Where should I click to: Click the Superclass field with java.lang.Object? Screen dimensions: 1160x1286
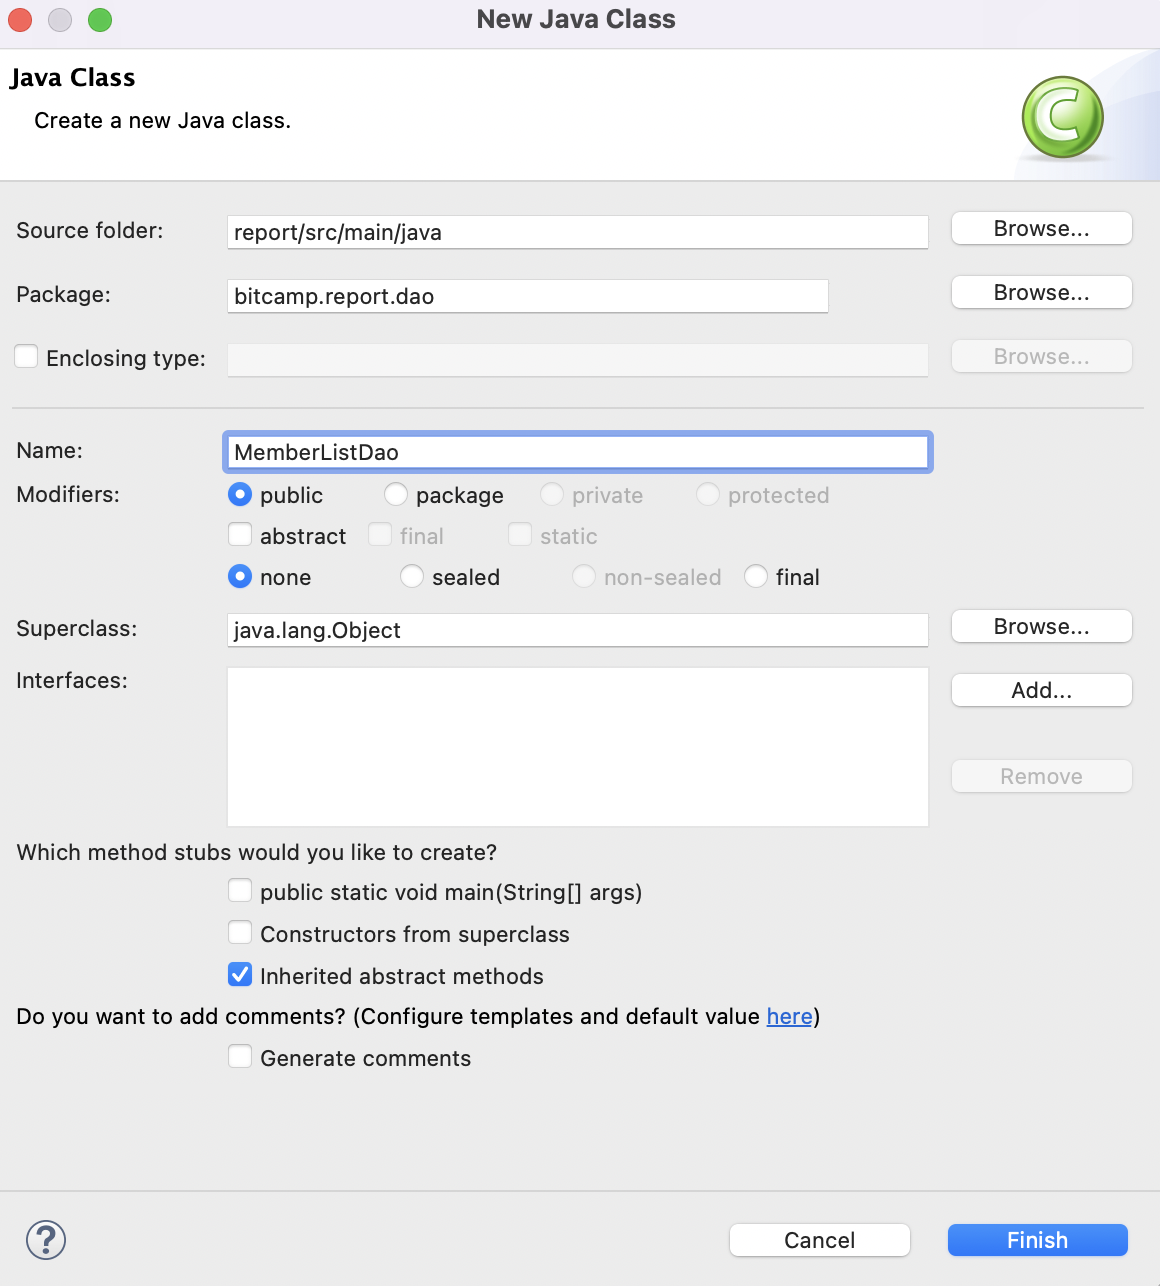tap(578, 630)
